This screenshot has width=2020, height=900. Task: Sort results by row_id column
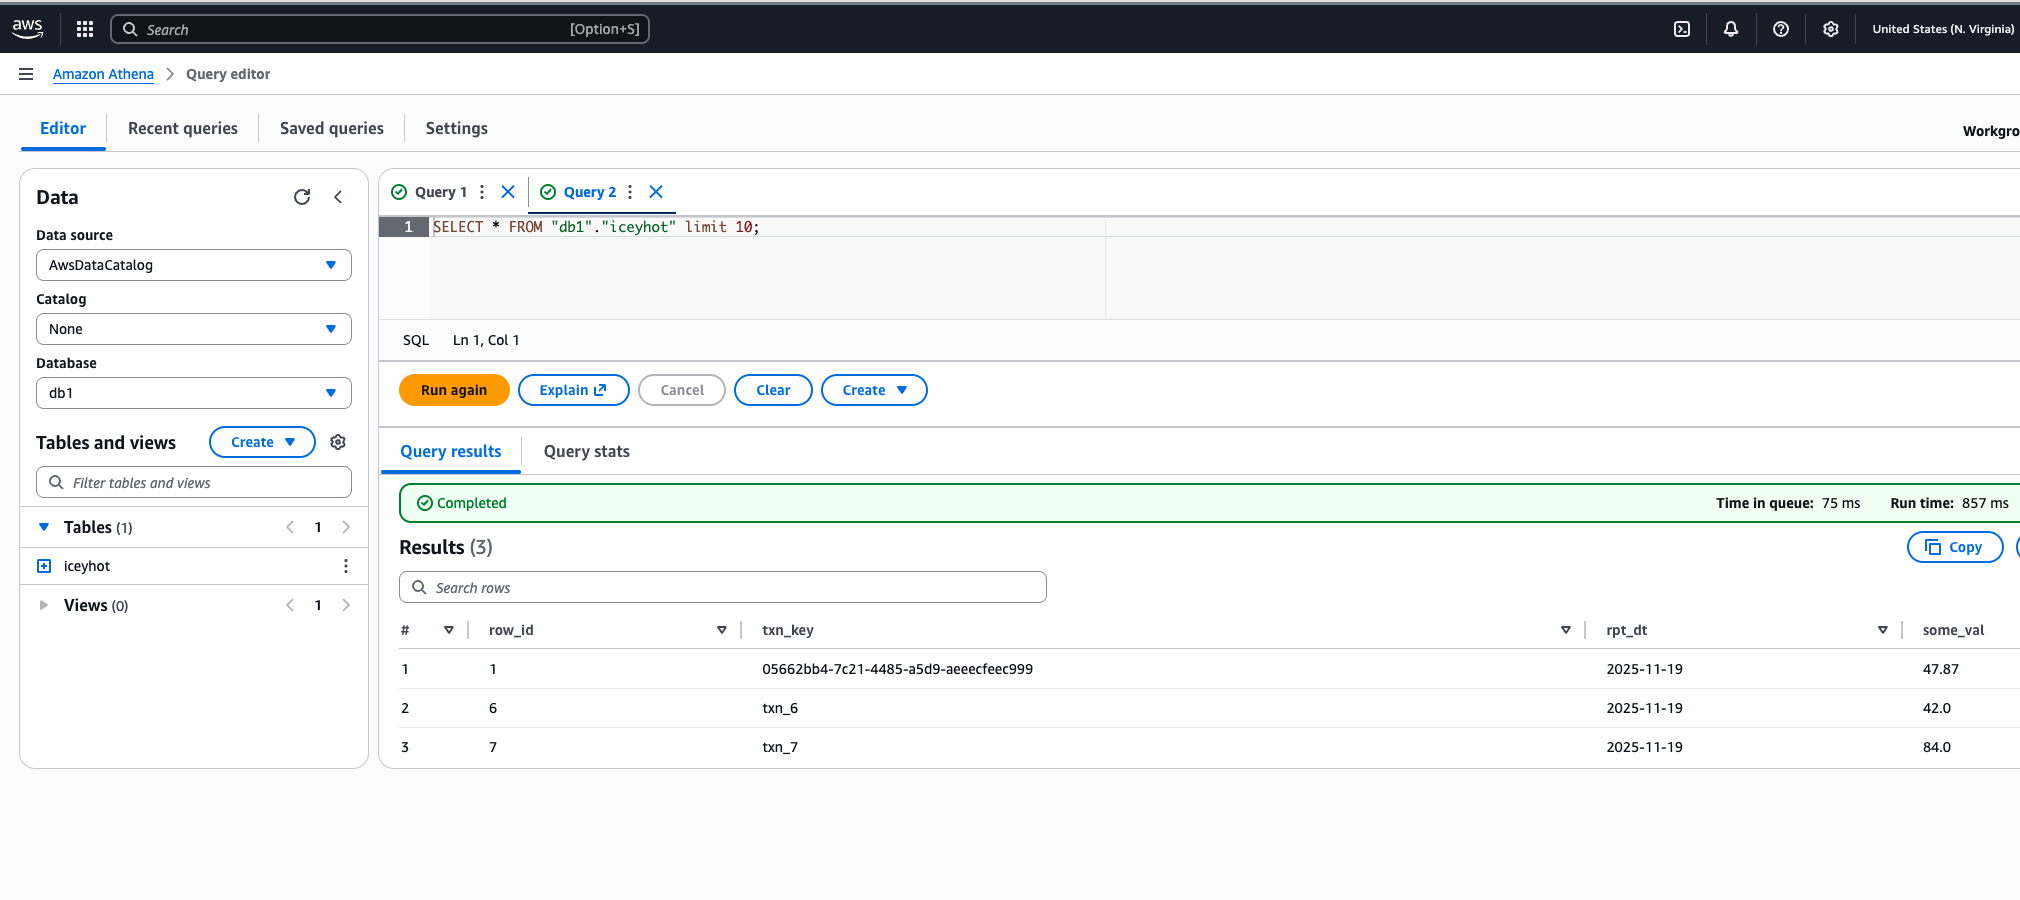722,630
